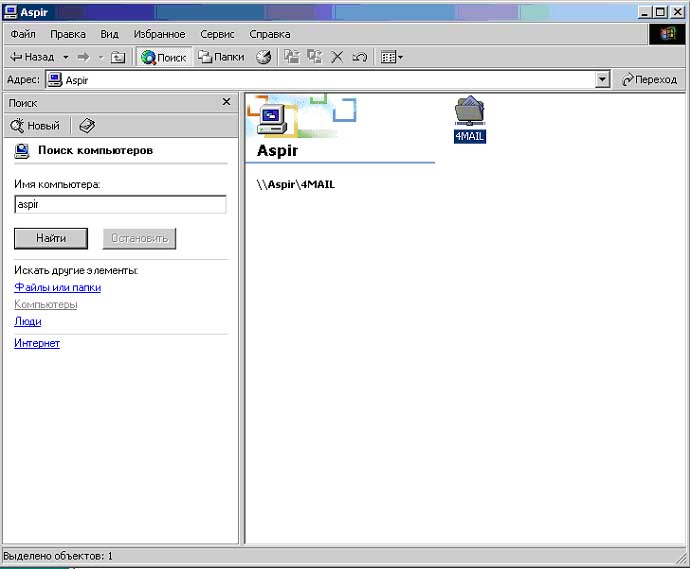Open the Избранное menu
Screen dimensions: 690x569
[x=159, y=34]
